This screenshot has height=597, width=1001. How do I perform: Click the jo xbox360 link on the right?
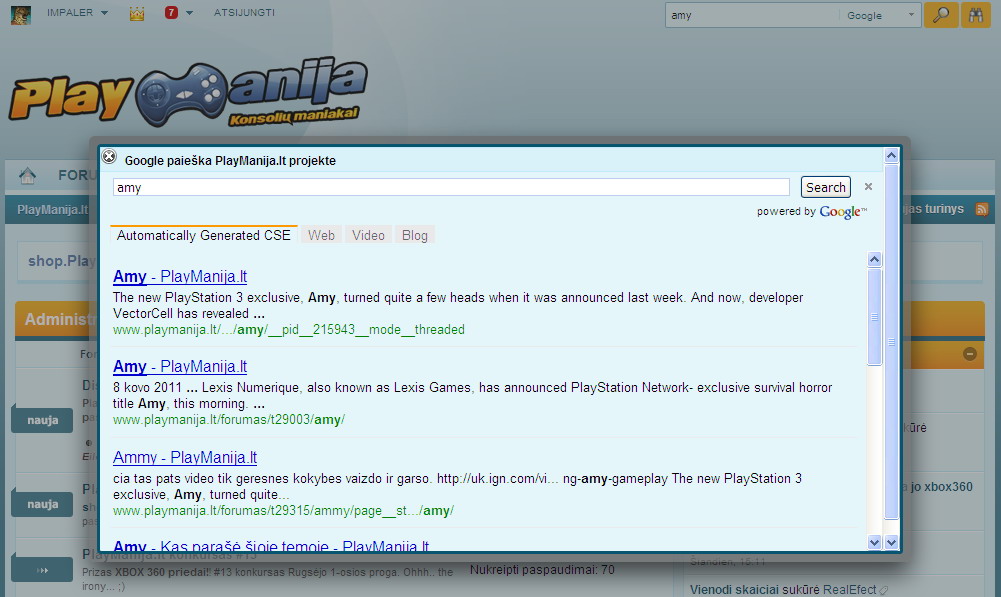pyautogui.click(x=942, y=487)
